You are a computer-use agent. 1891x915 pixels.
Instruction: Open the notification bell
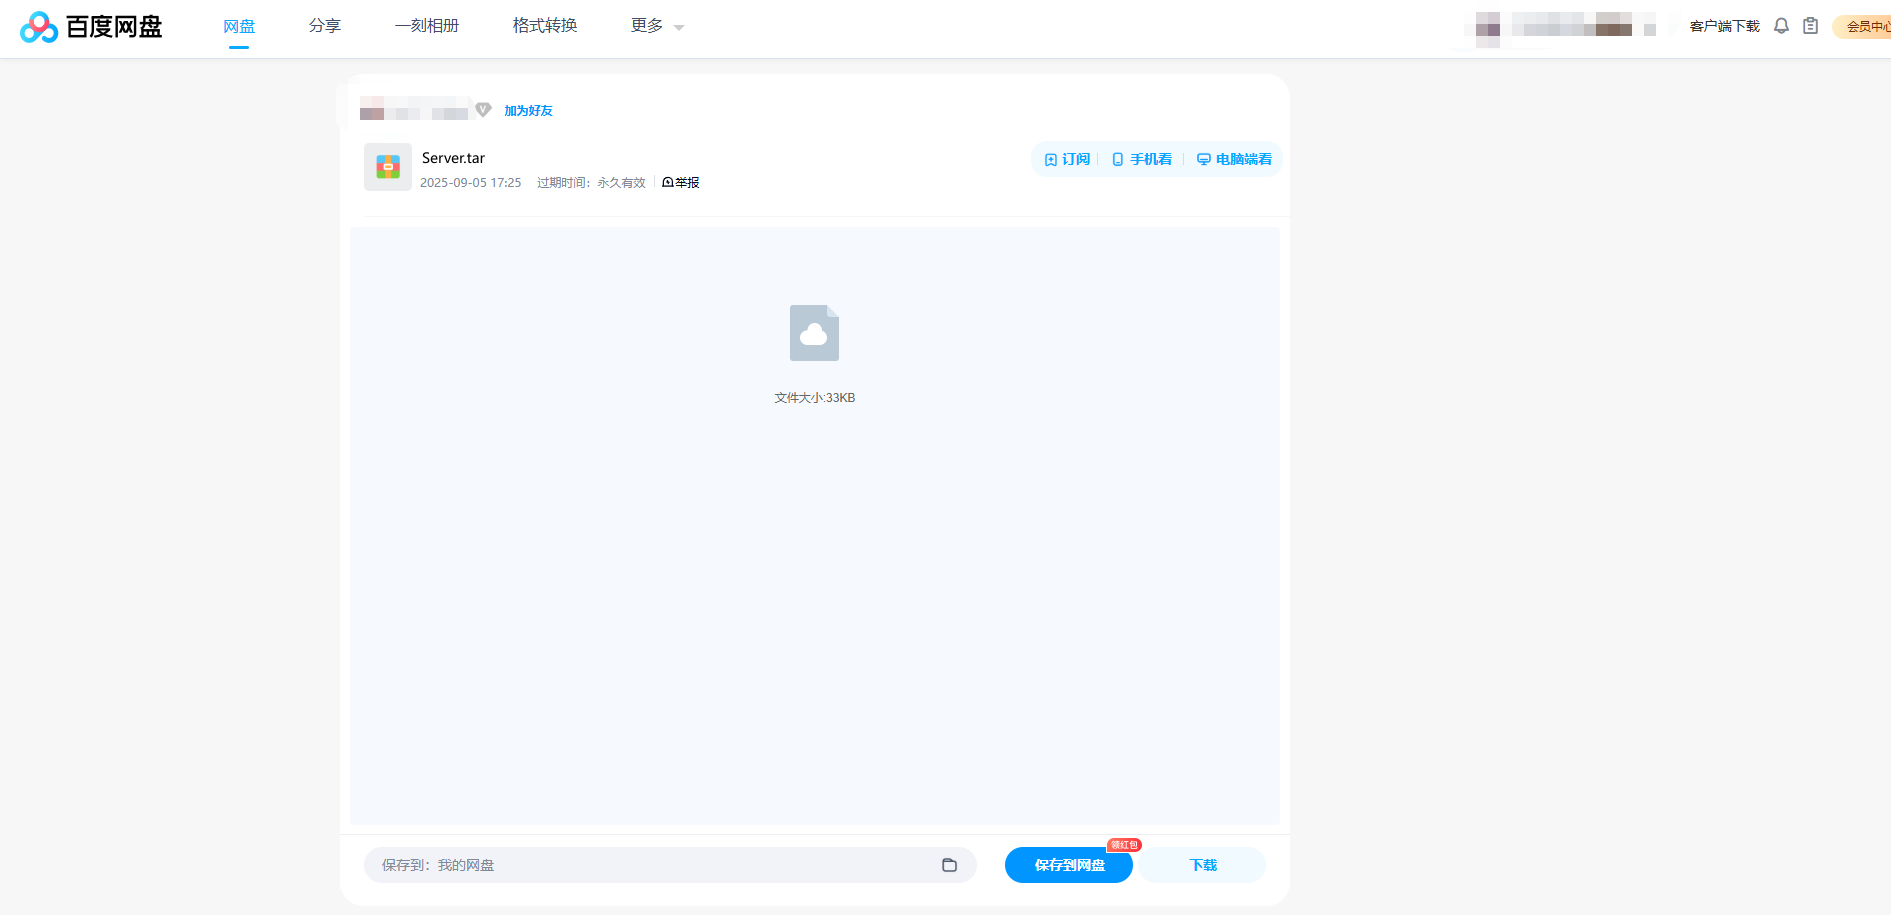(1781, 26)
